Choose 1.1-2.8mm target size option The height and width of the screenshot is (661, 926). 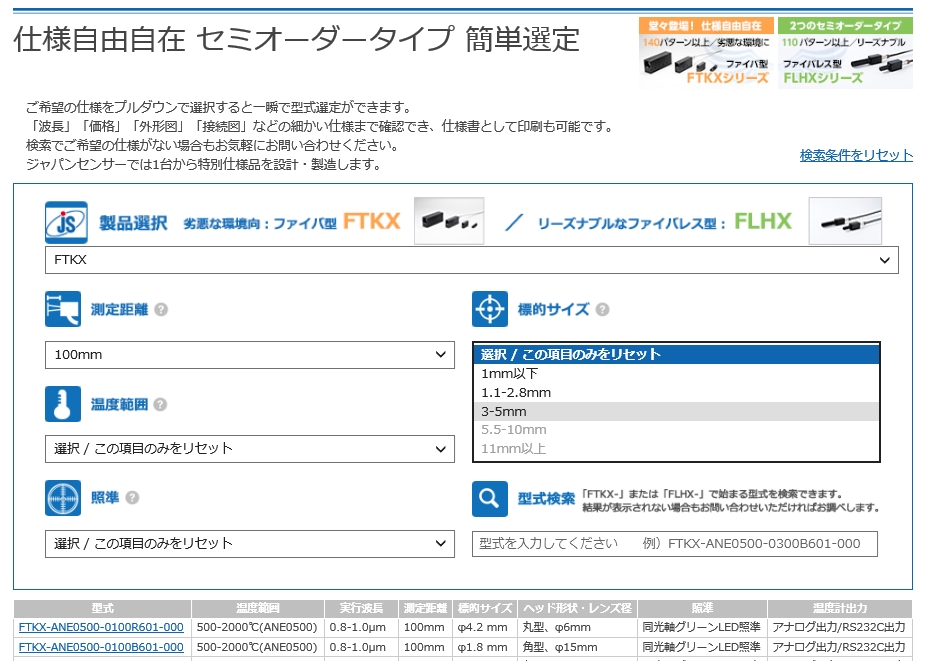(676, 392)
